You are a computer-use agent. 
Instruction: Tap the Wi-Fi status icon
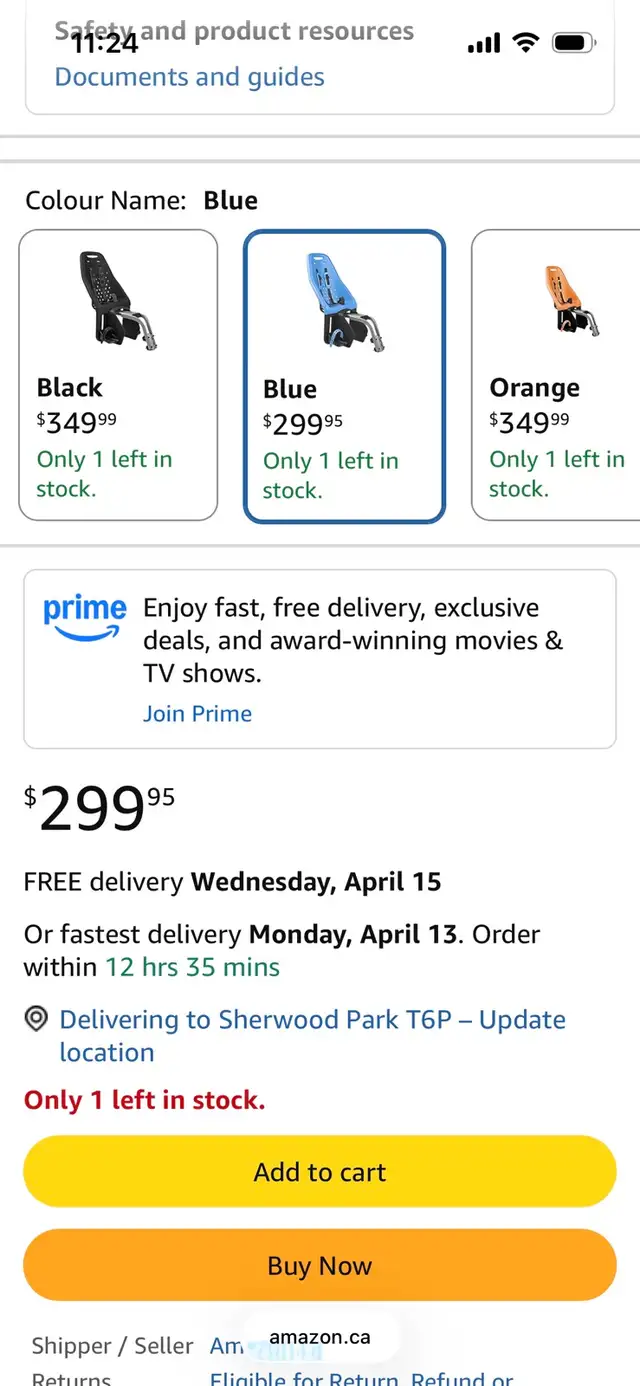pos(524,43)
